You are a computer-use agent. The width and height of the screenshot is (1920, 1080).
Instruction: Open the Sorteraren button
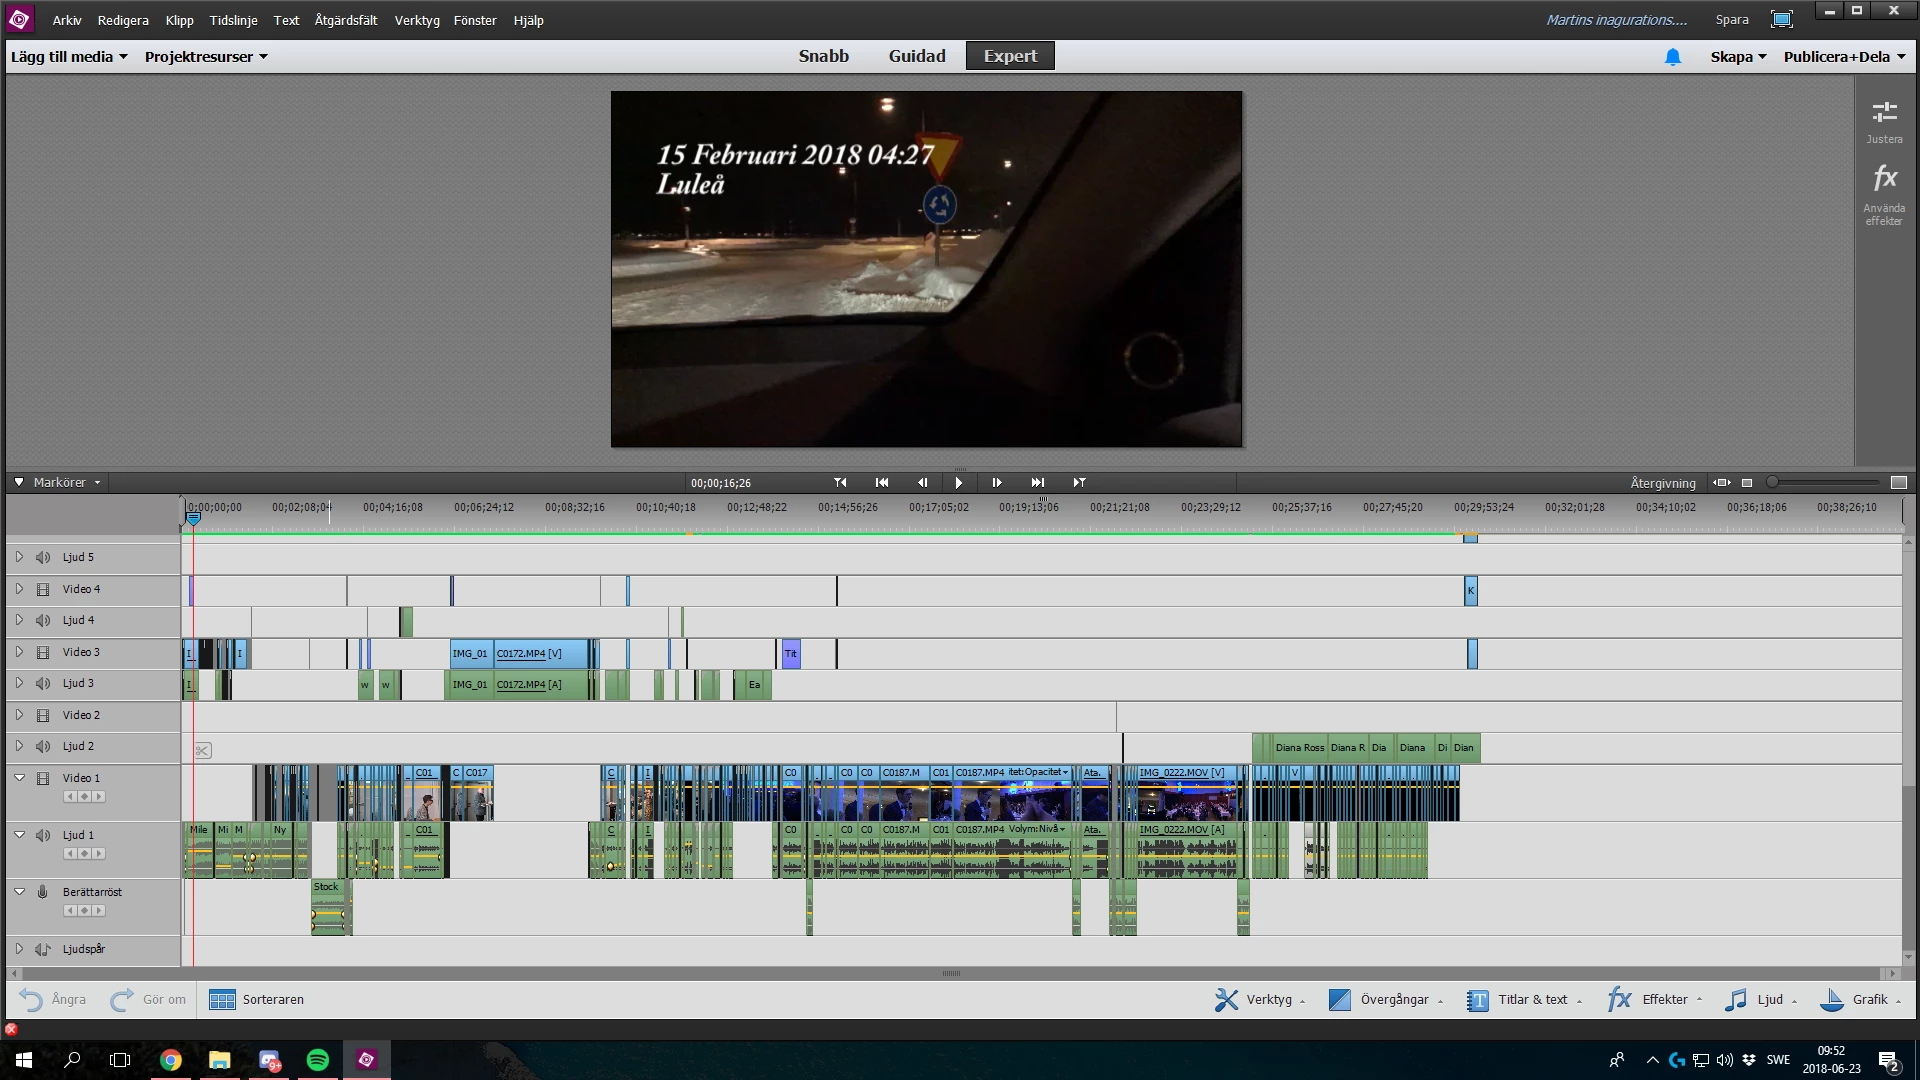[x=257, y=999]
